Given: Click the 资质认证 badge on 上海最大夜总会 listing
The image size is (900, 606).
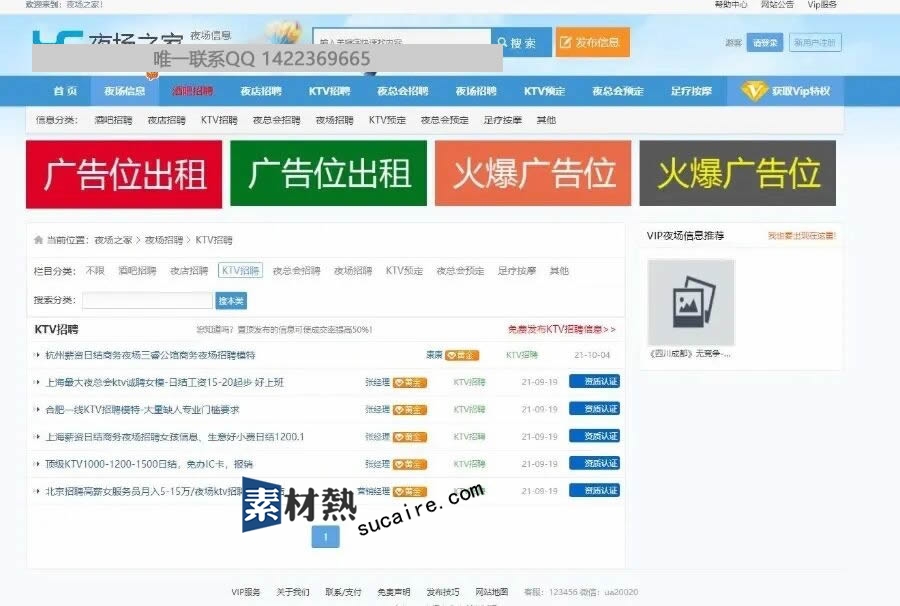Looking at the screenshot, I should coord(594,382).
